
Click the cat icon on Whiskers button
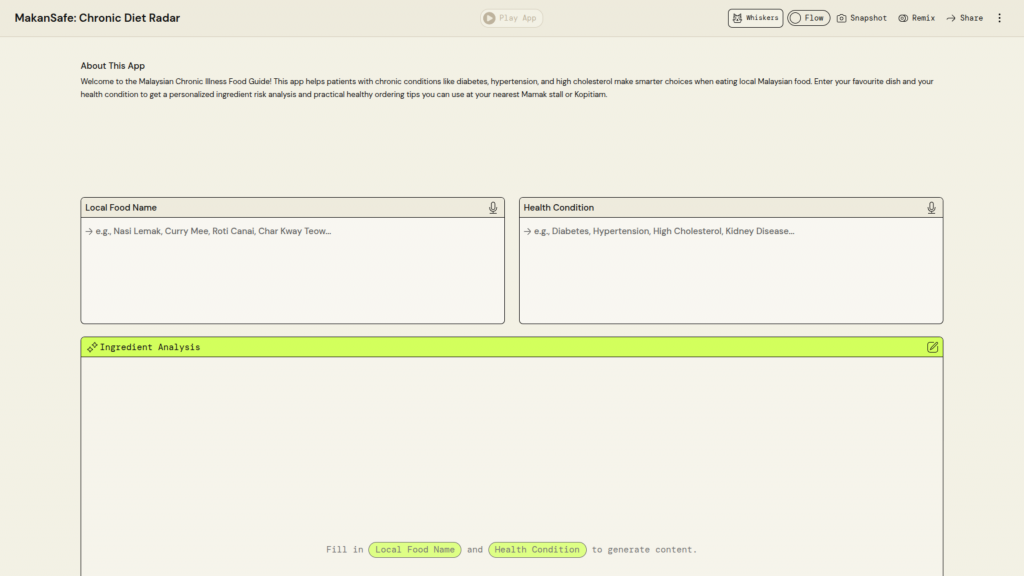coord(737,18)
